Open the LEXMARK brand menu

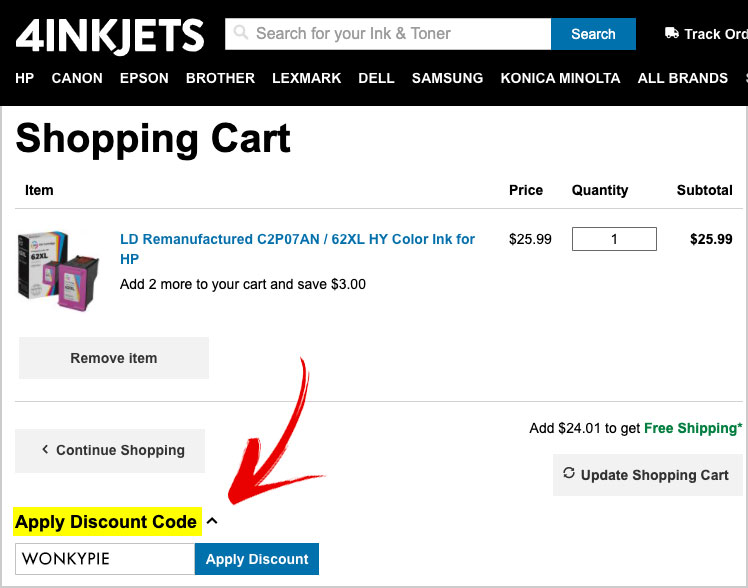307,78
